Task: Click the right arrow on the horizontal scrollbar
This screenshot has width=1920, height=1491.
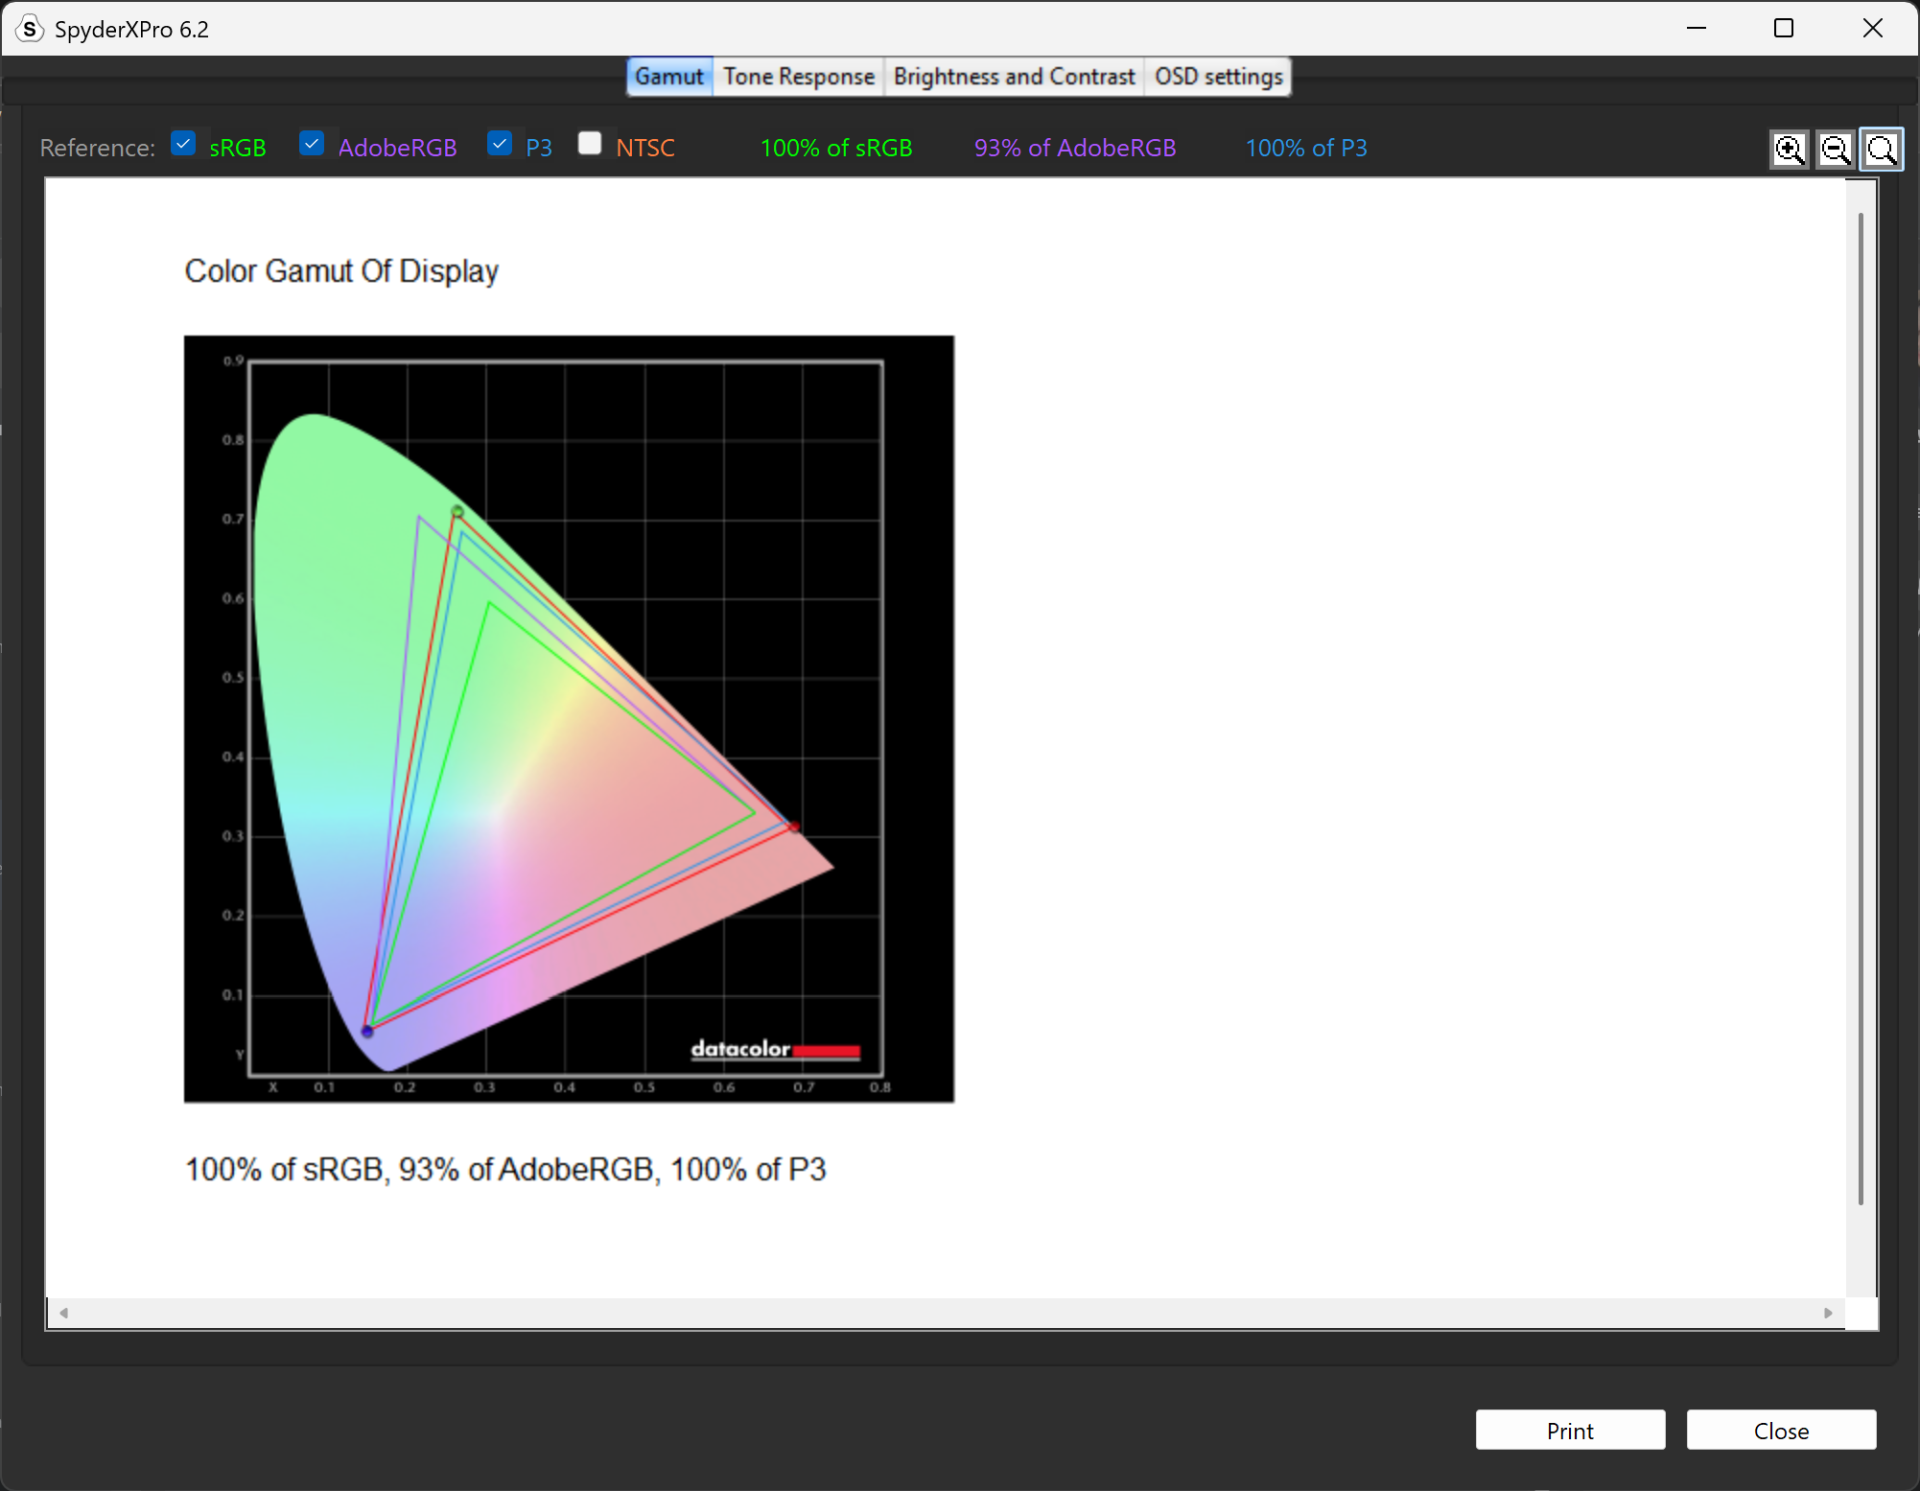Action: tap(1830, 1313)
